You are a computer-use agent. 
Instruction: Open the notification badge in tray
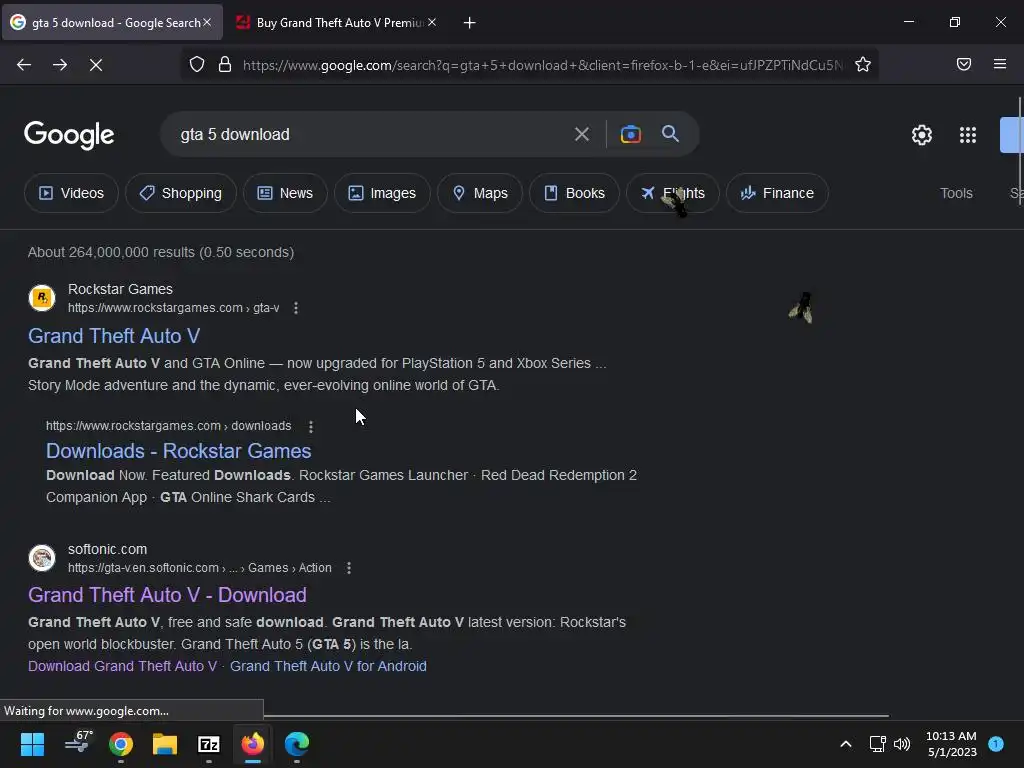point(996,744)
